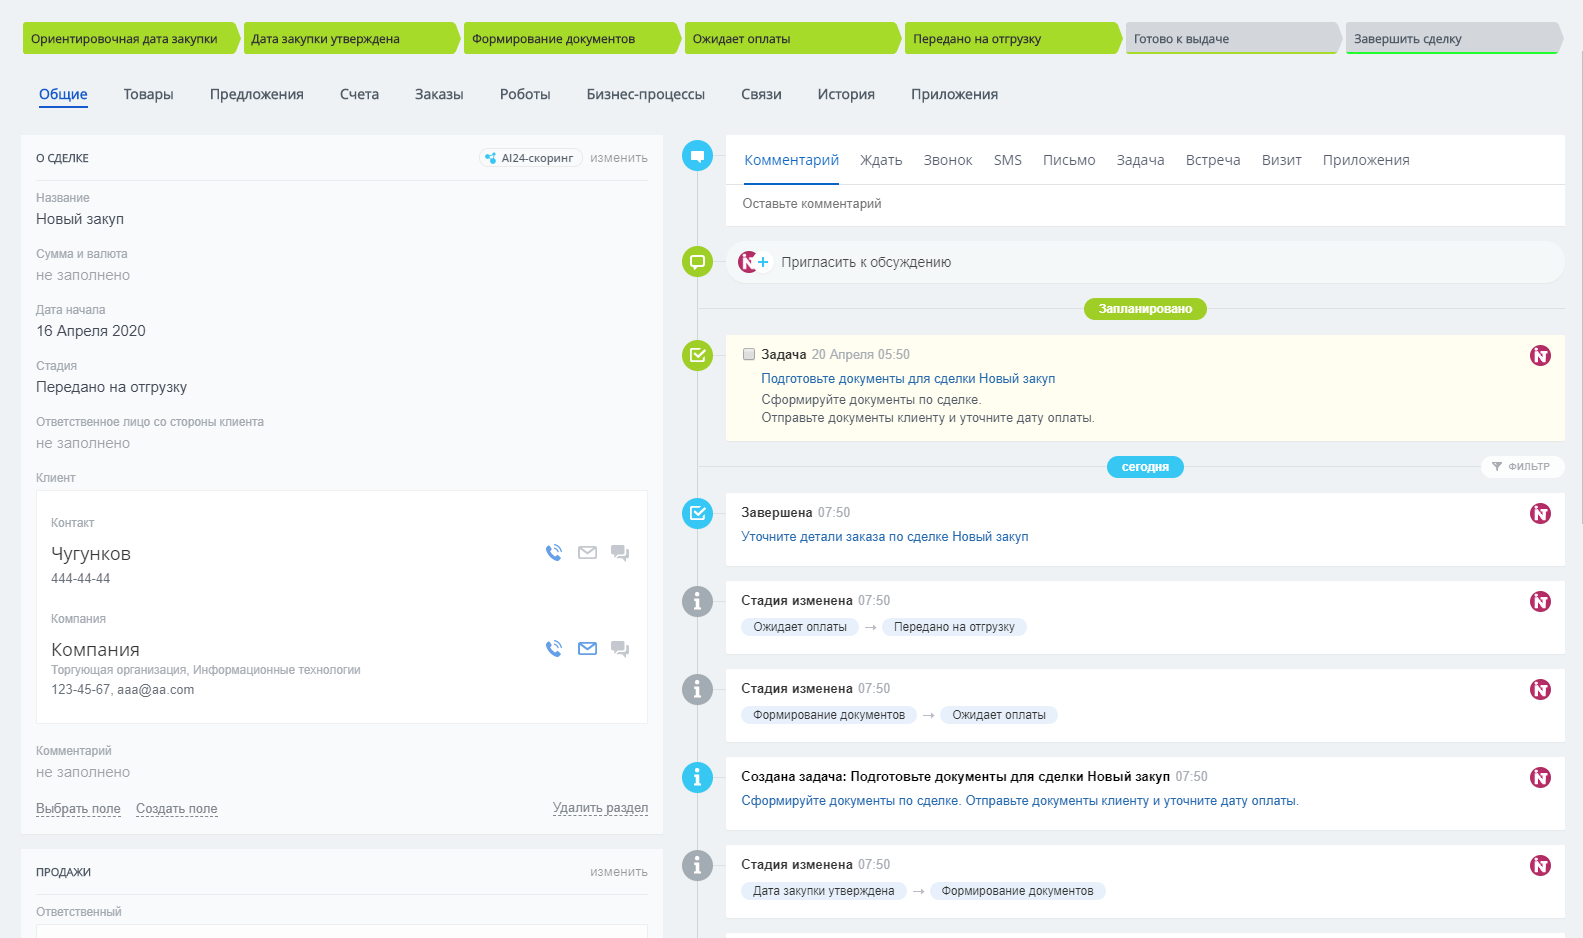Click the Оставьте комментарий input field
The height and width of the screenshot is (938, 1583).
tap(1144, 204)
